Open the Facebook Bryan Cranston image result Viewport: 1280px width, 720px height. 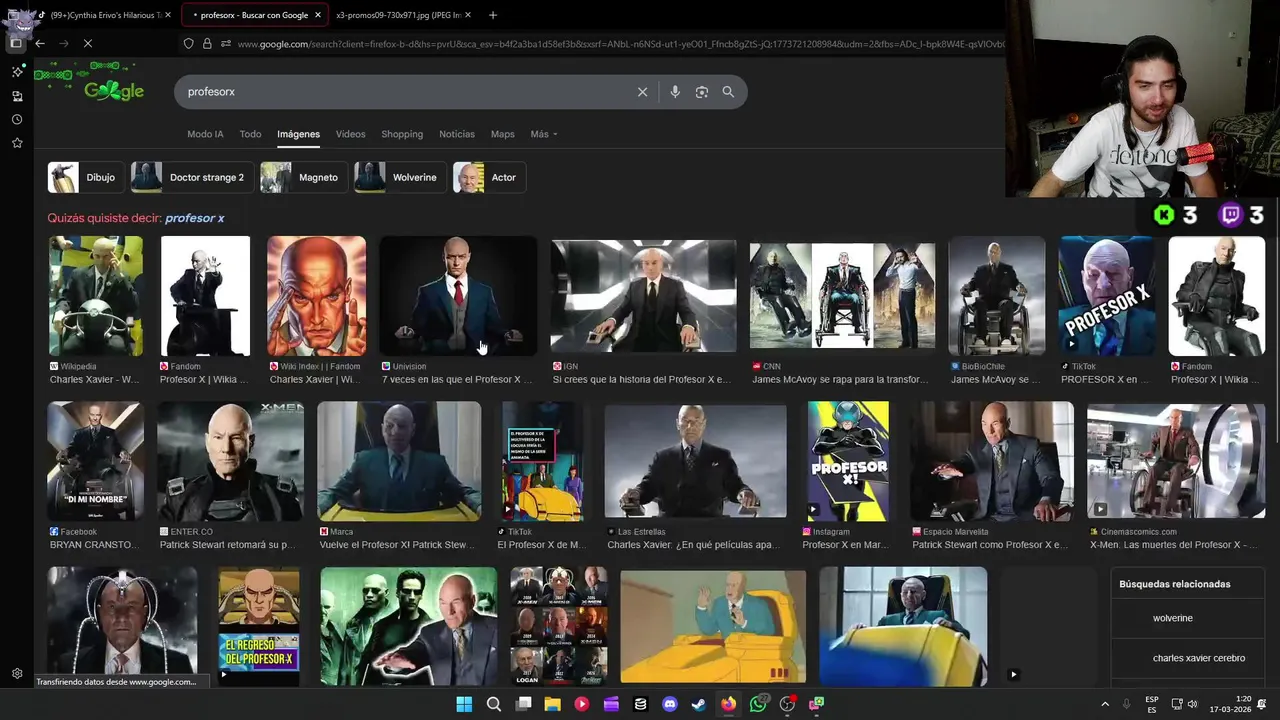pyautogui.click(x=96, y=461)
